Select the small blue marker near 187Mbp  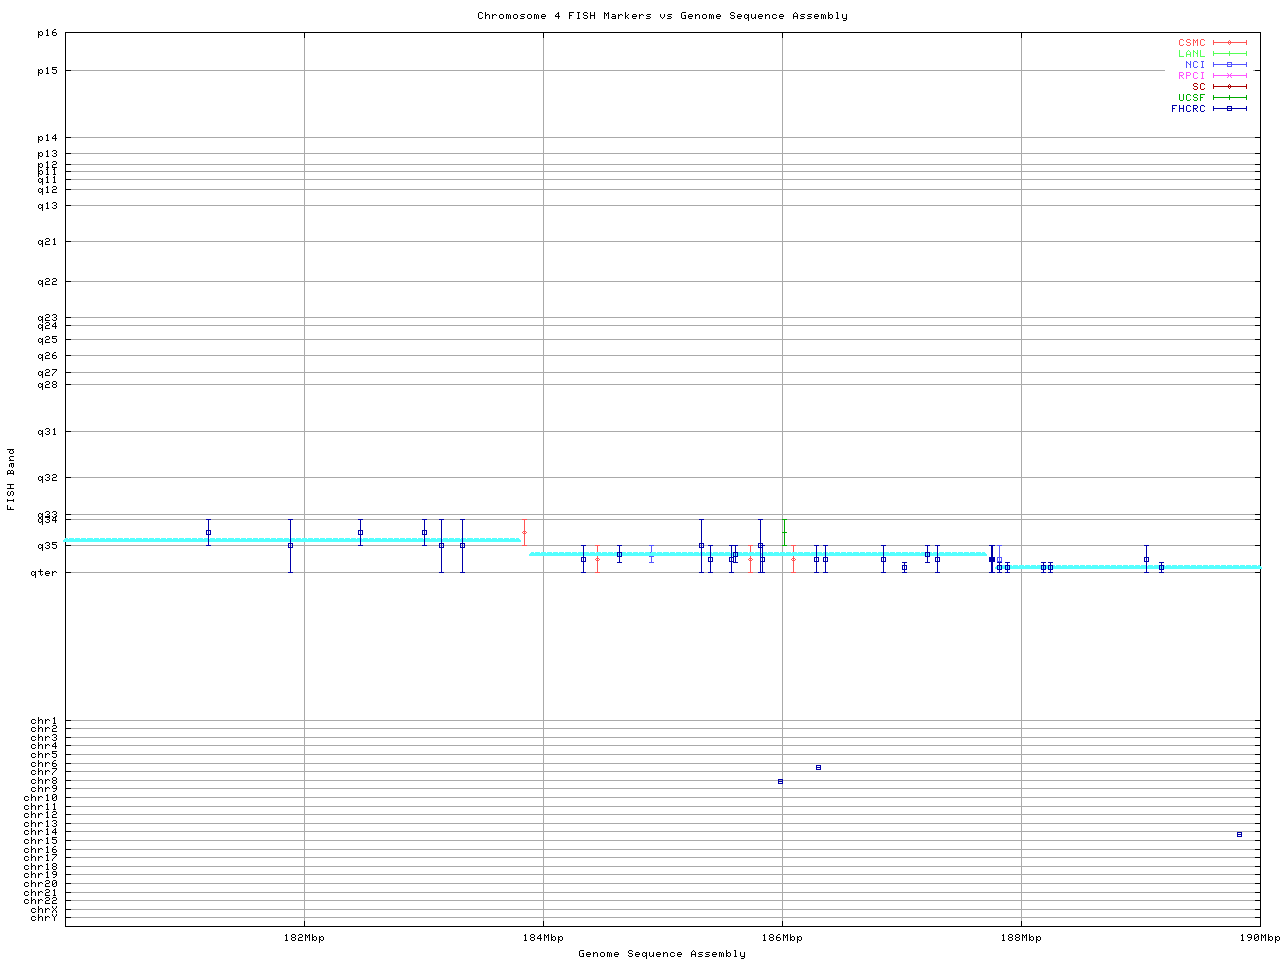[904, 567]
